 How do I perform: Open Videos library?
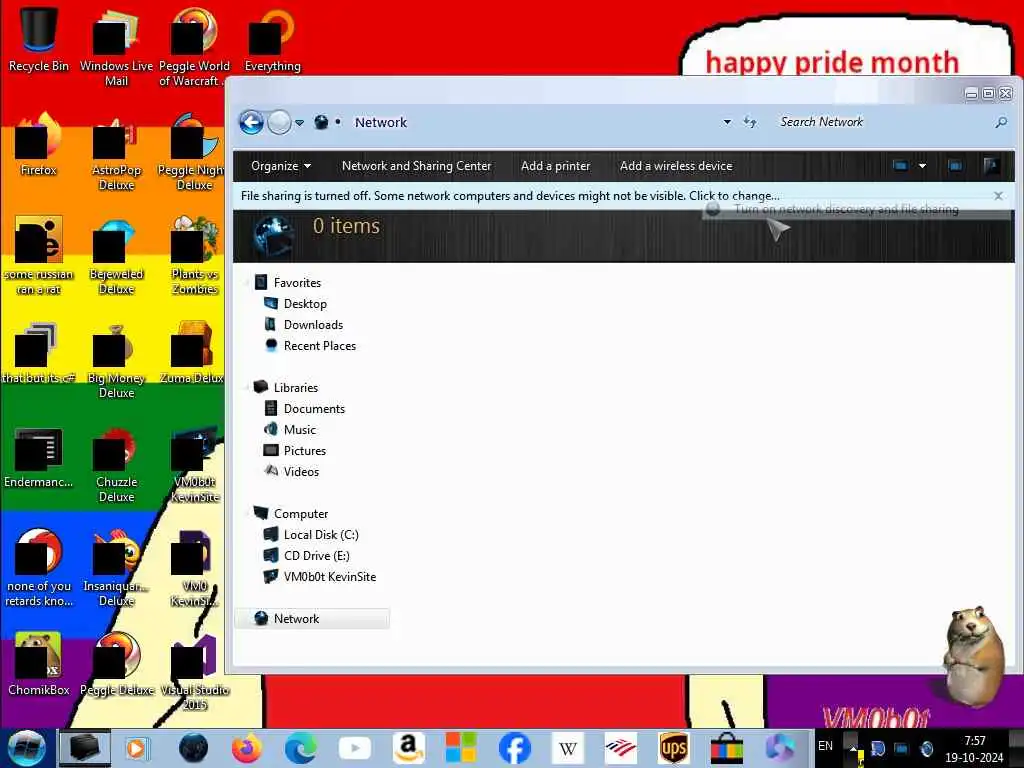click(x=301, y=472)
